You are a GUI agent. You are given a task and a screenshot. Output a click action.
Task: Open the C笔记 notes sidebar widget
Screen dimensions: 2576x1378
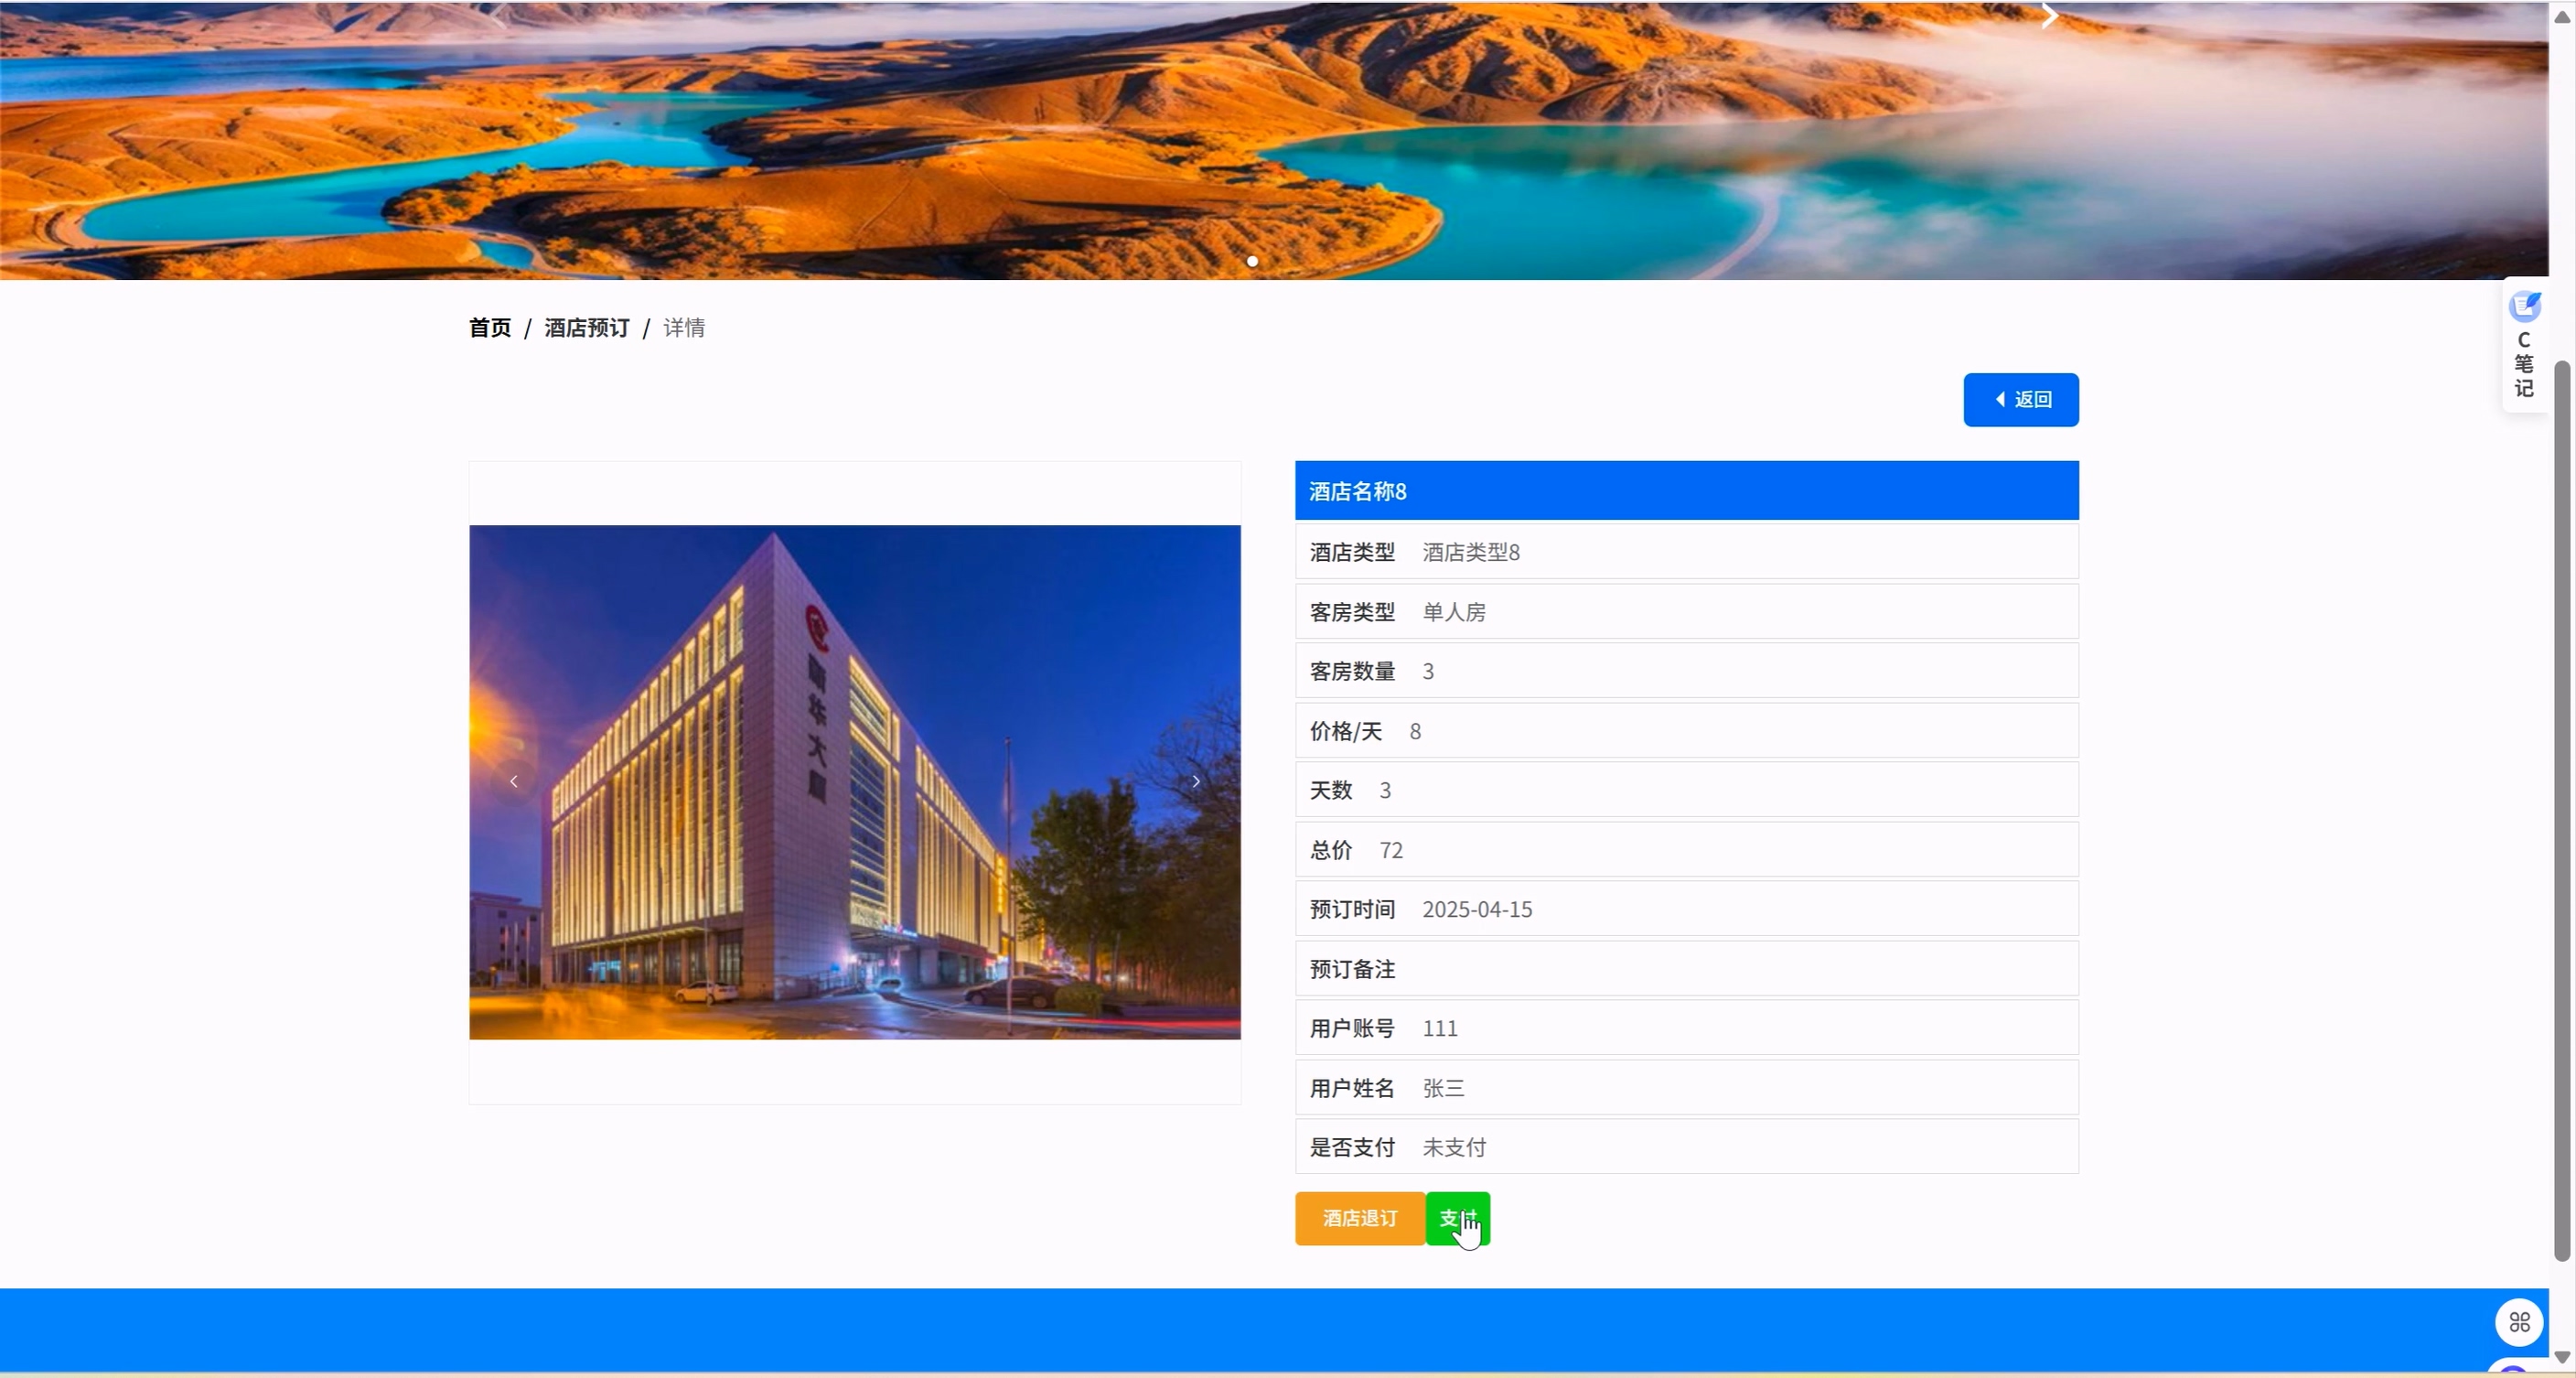tap(2523, 345)
